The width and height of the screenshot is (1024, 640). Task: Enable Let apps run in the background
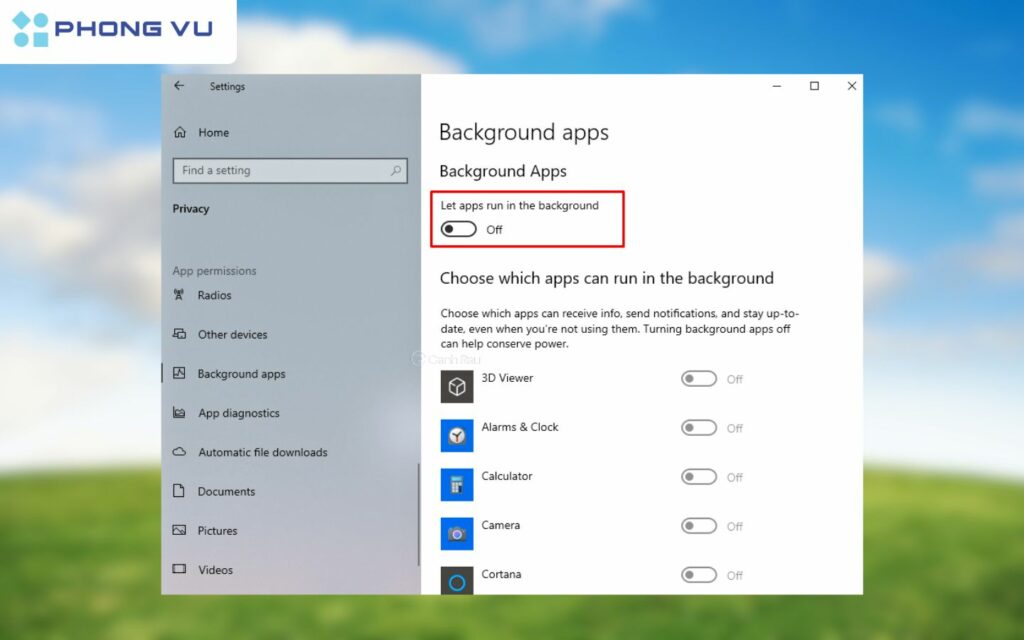(459, 230)
